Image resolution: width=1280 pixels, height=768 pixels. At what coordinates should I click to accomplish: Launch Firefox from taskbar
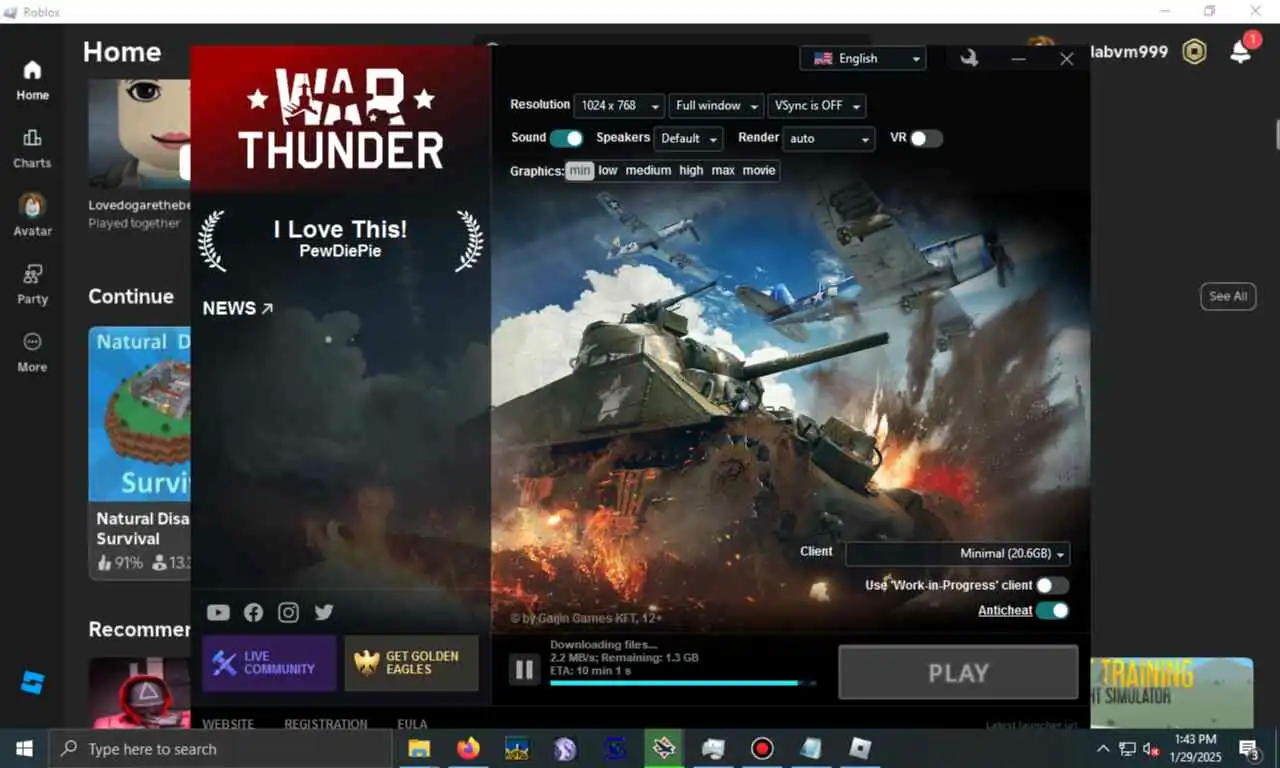tap(468, 748)
